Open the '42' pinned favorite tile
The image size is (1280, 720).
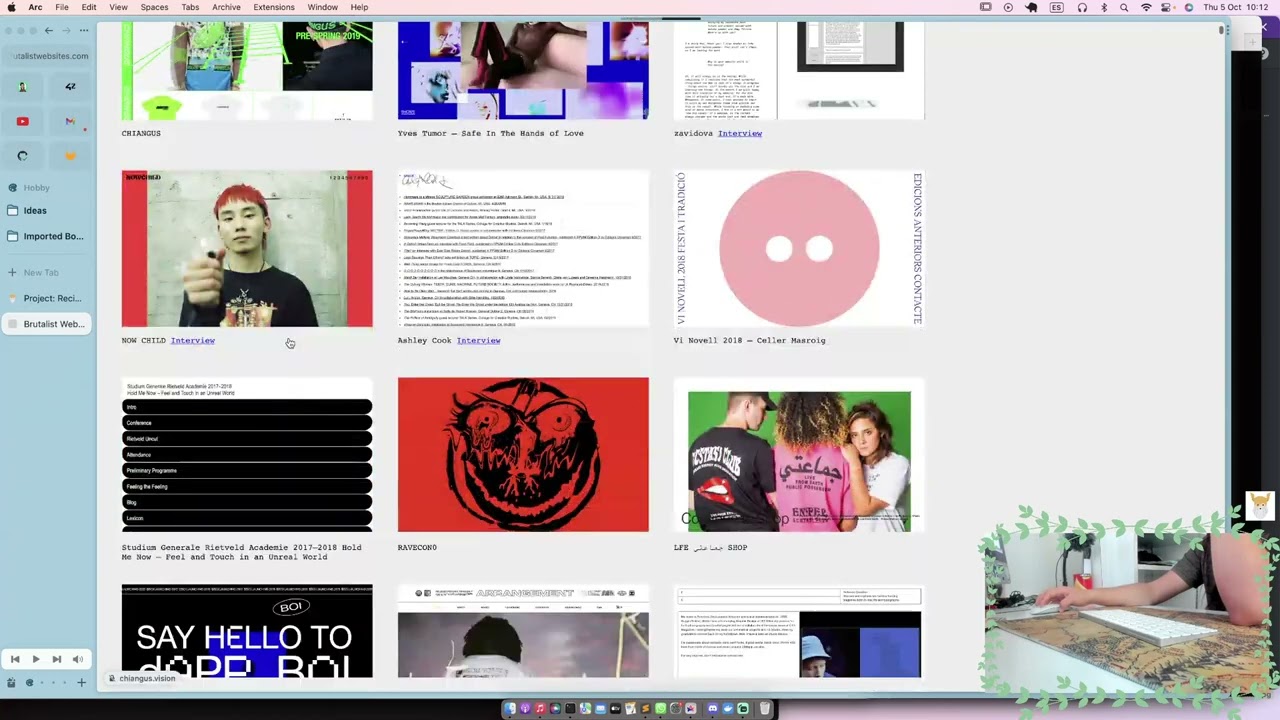click(x=70, y=87)
